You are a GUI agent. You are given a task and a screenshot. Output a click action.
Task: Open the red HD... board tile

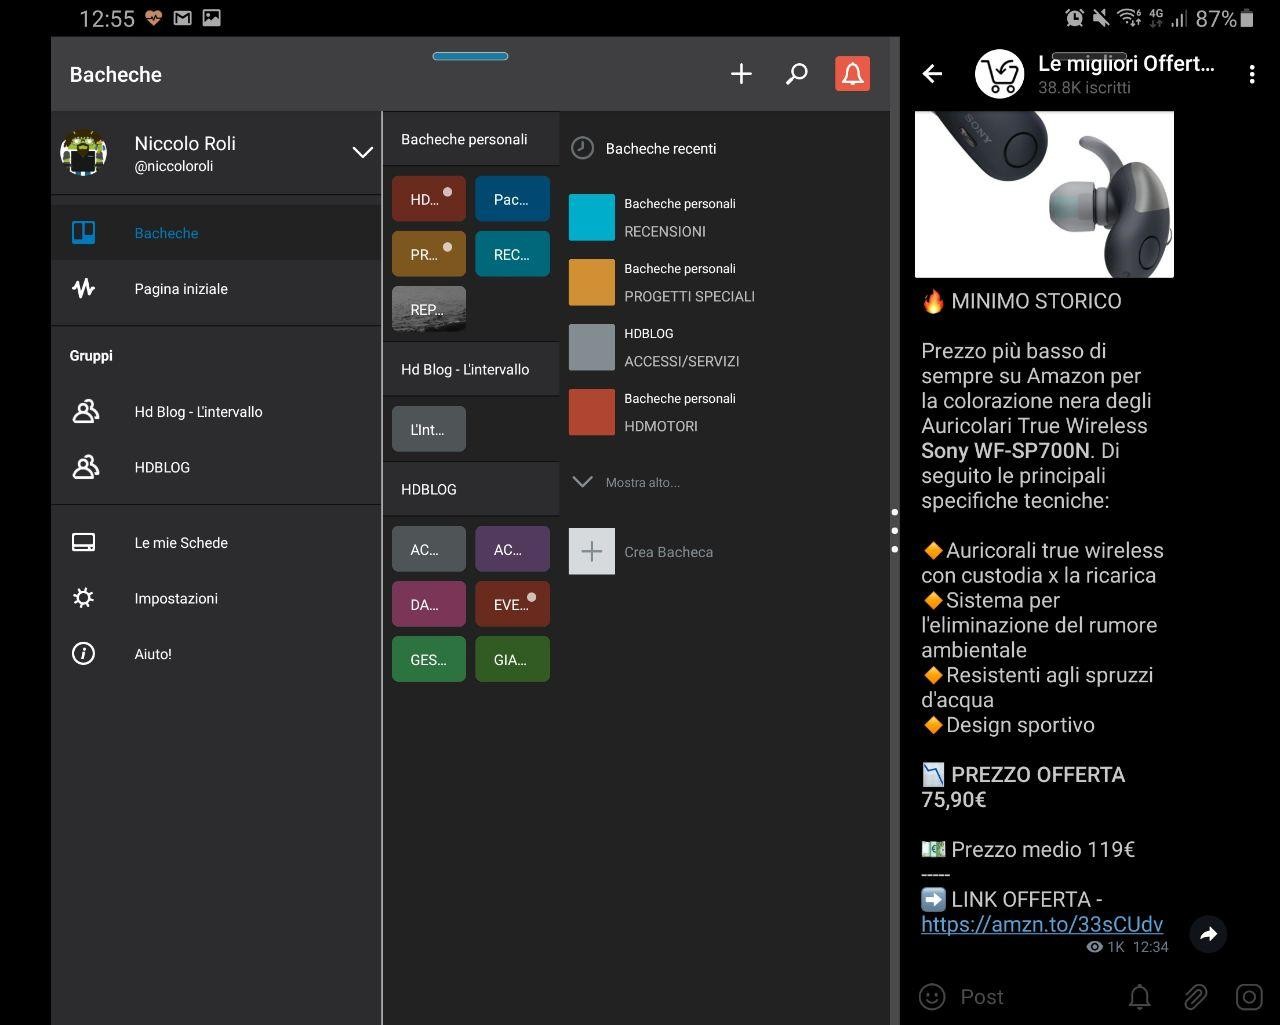pyautogui.click(x=429, y=199)
